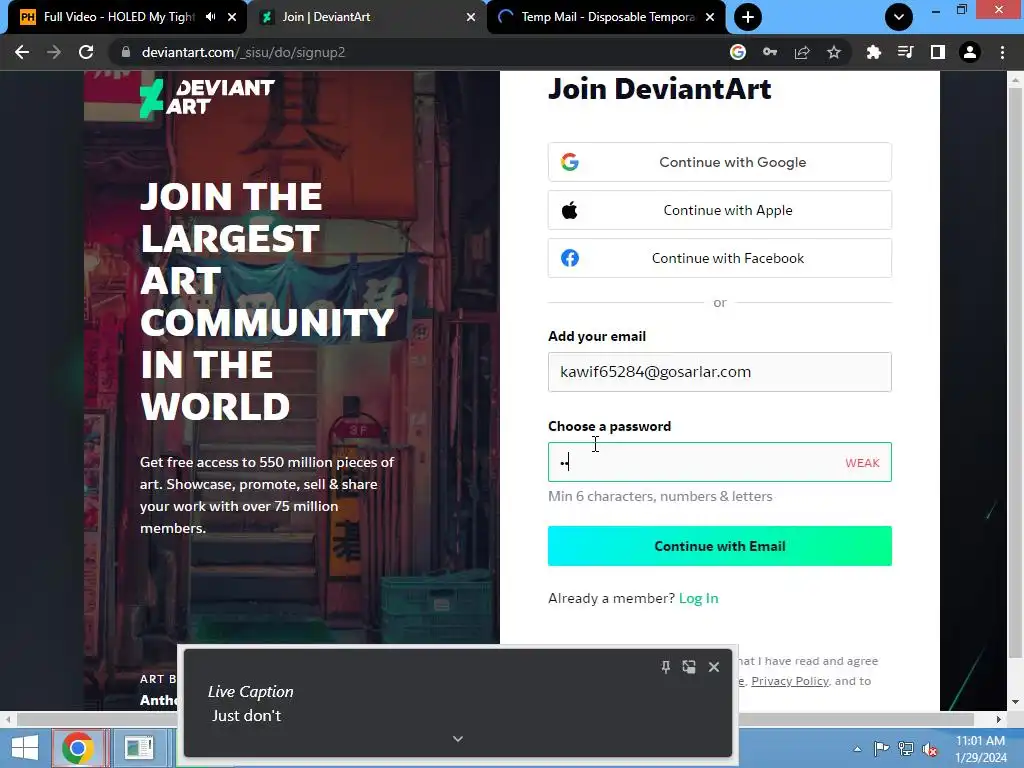This screenshot has width=1024, height=768.
Task: Open Action Center flag icon
Action: pos(881,748)
